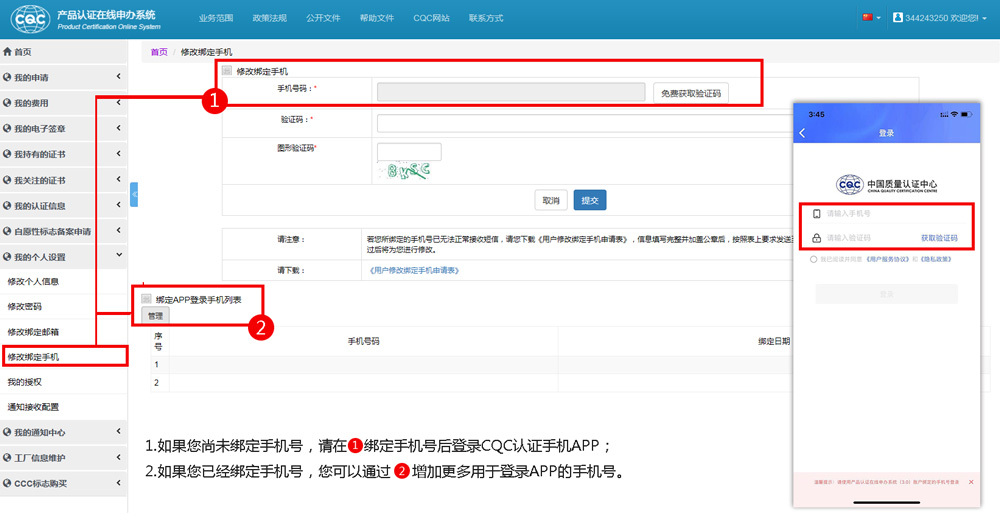Click the China flag language icon
Image resolution: width=1000 pixels, height=518 pixels.
point(866,18)
